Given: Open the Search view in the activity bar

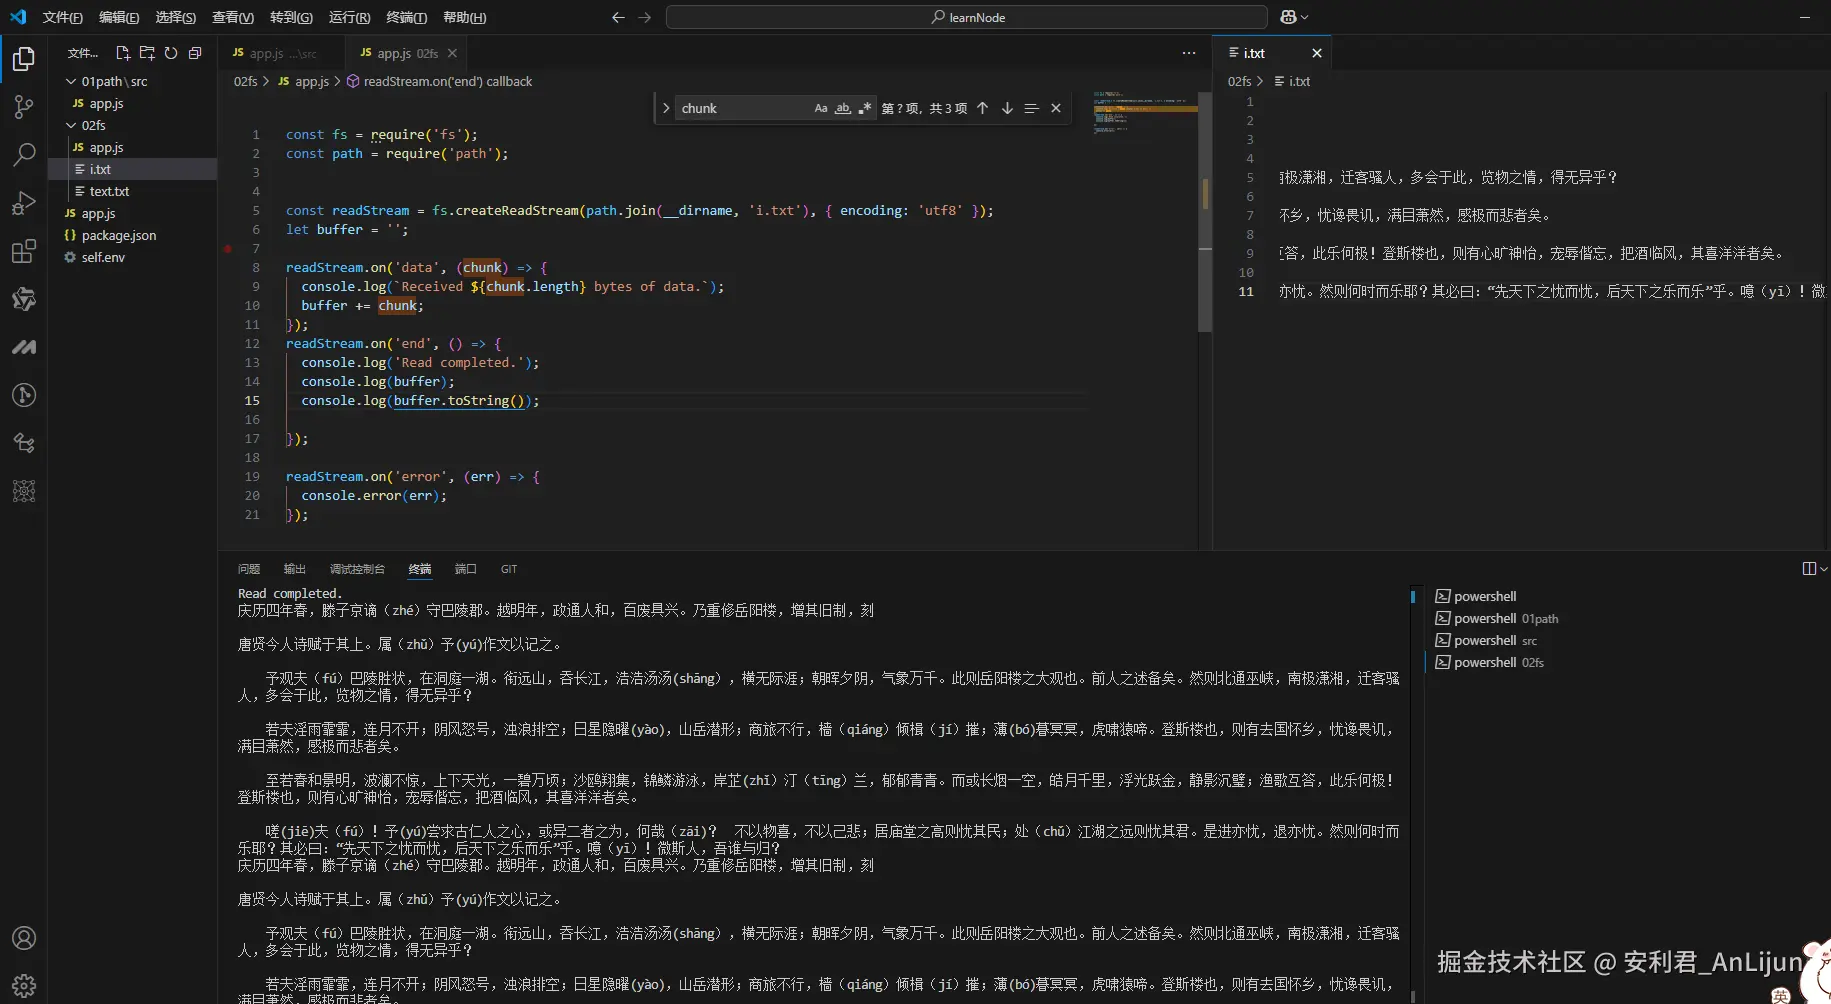Looking at the screenshot, I should click(x=24, y=155).
